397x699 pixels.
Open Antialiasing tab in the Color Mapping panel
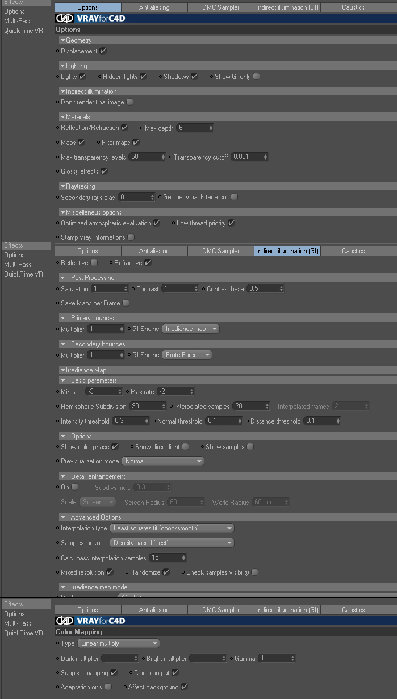pyautogui.click(x=154, y=609)
